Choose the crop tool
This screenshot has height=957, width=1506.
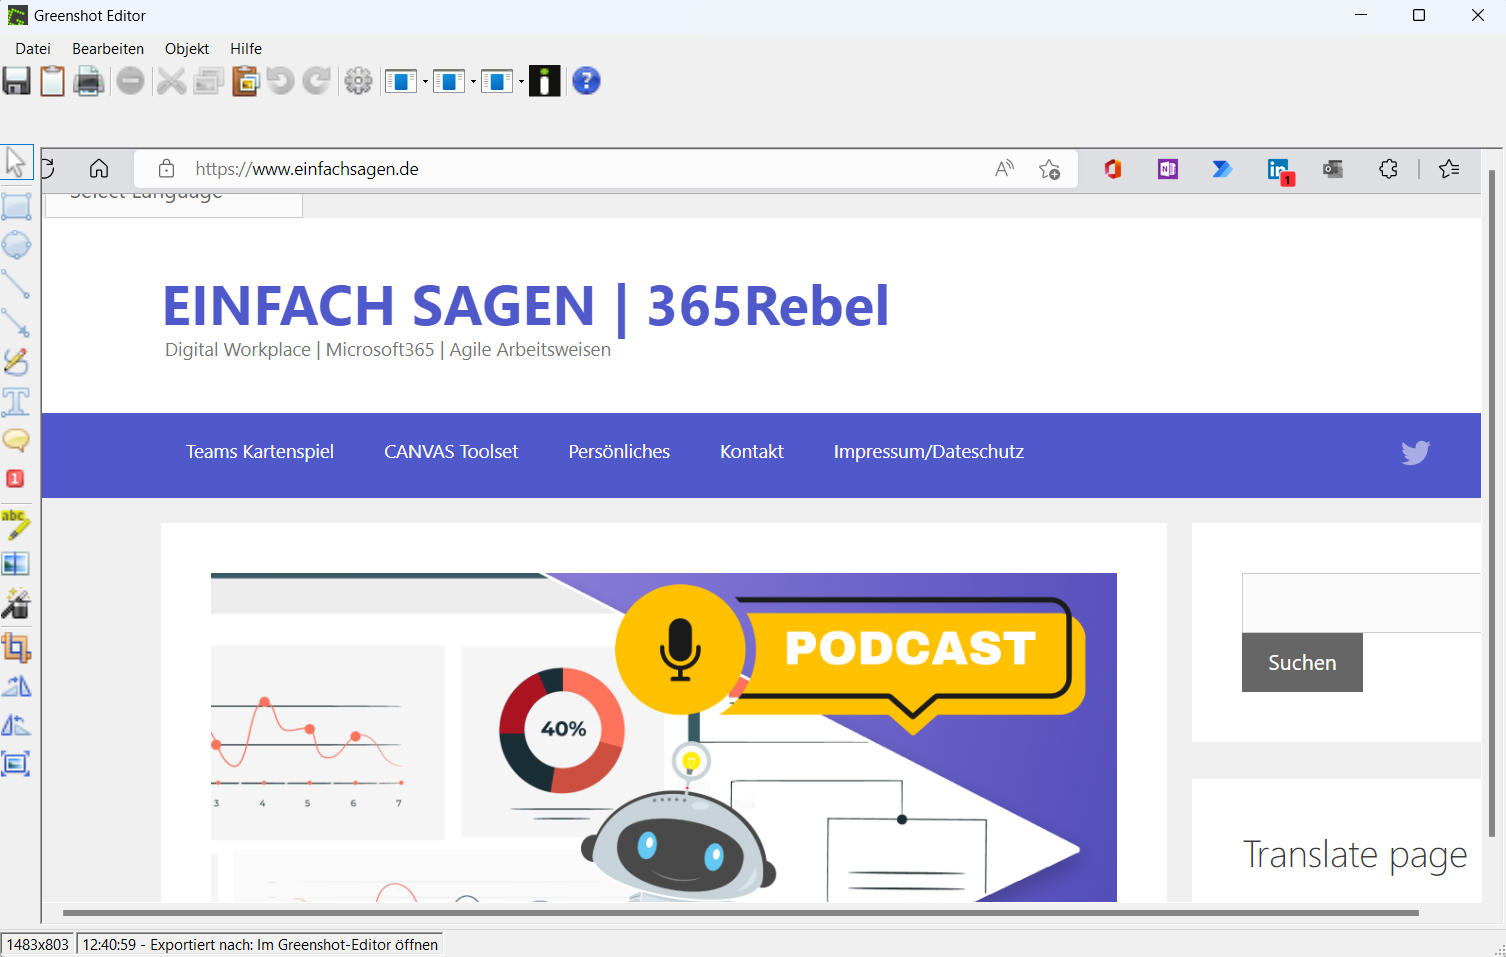click(16, 647)
